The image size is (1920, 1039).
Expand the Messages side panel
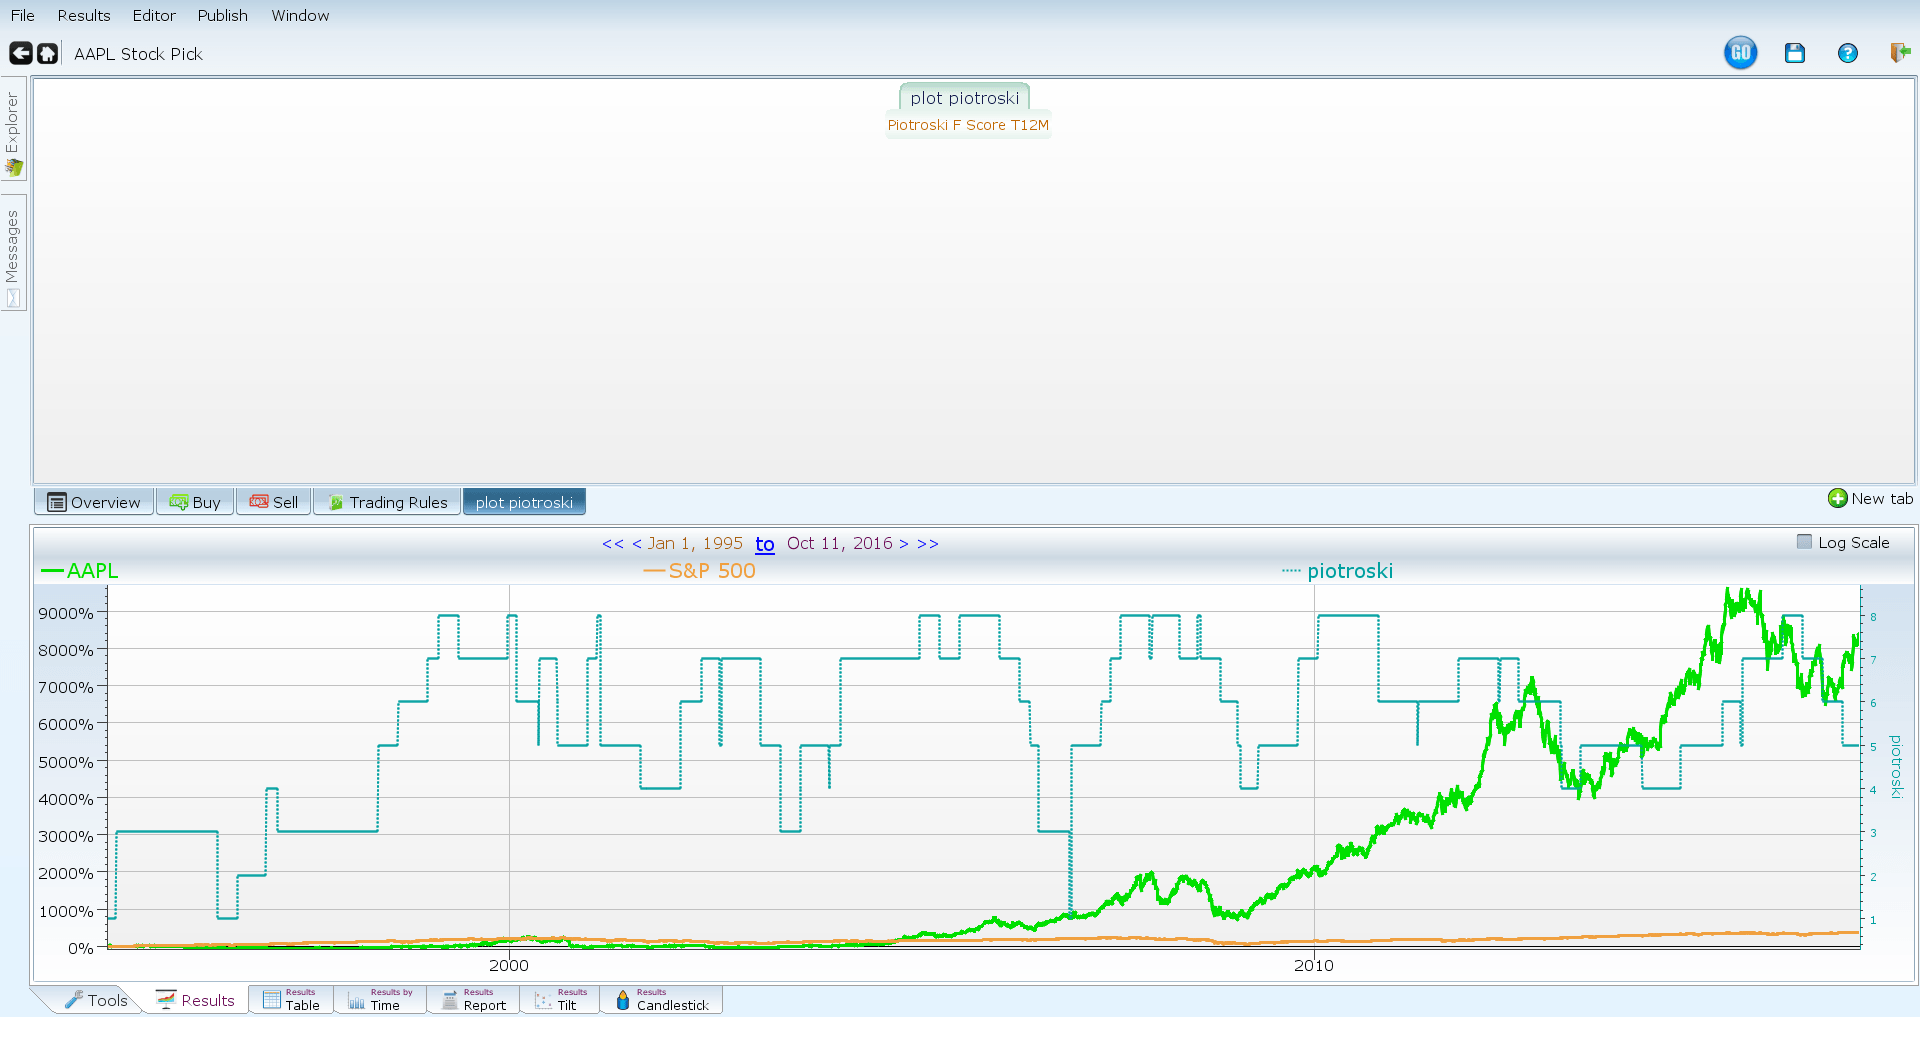[x=13, y=255]
